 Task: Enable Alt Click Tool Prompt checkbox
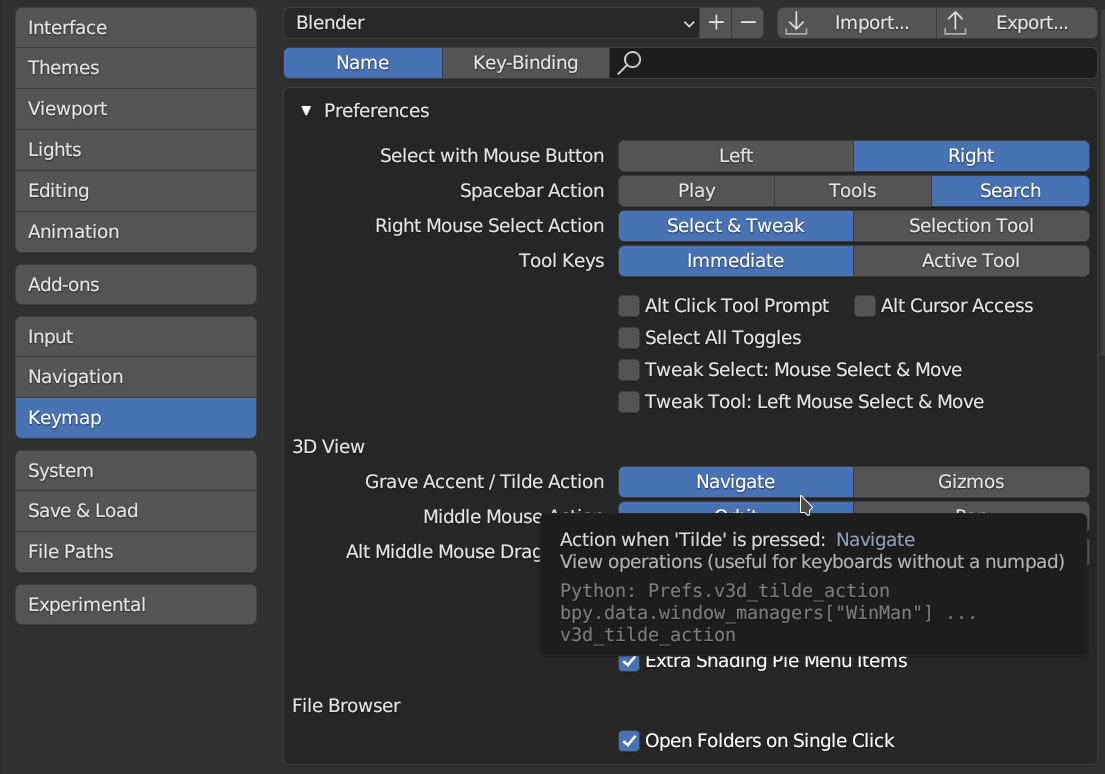coord(629,306)
